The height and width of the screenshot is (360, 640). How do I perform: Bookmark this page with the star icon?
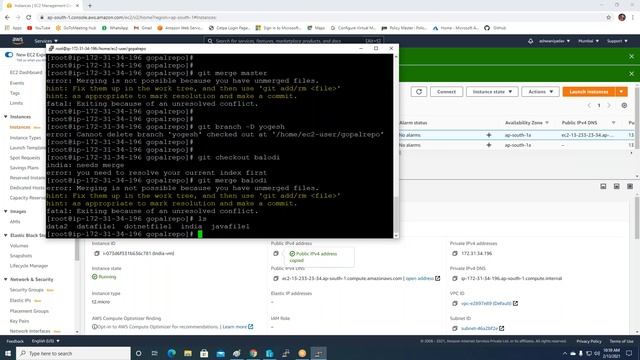[609, 18]
